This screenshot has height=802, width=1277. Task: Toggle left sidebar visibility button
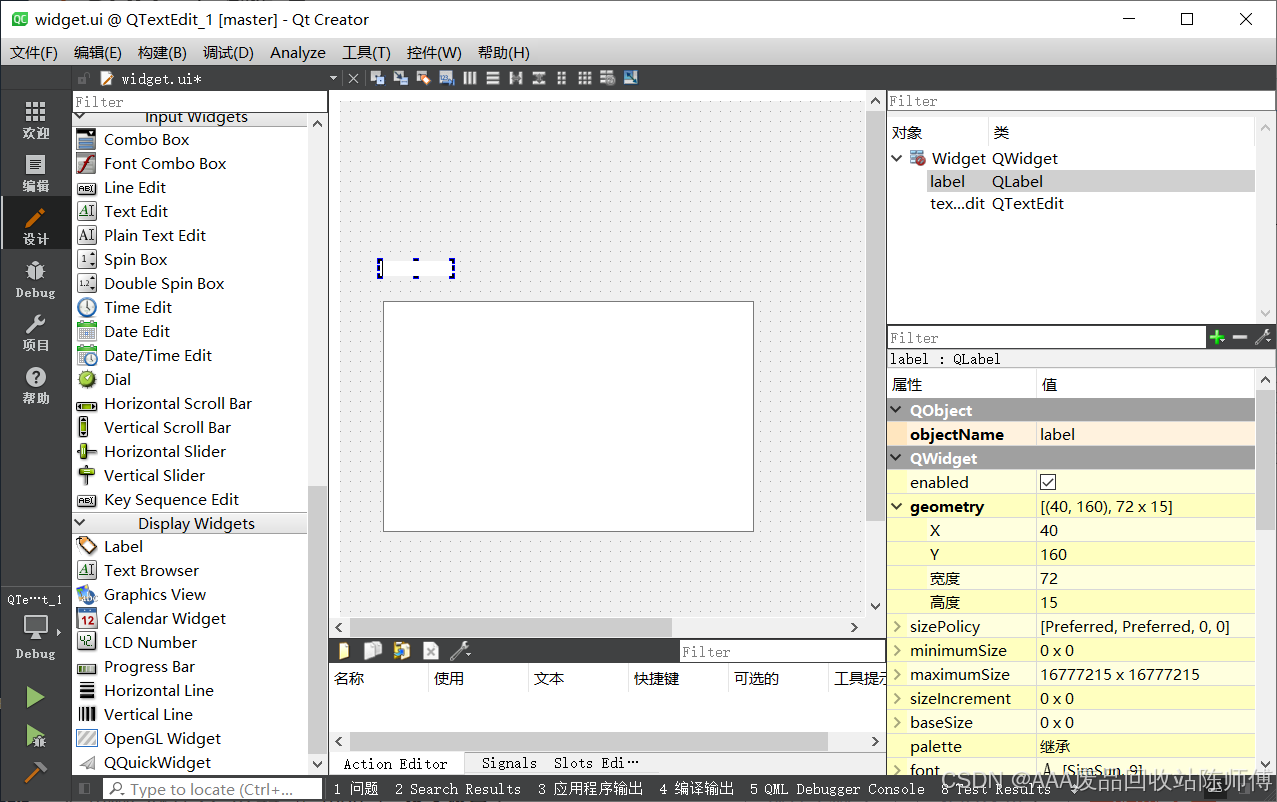(x=85, y=789)
